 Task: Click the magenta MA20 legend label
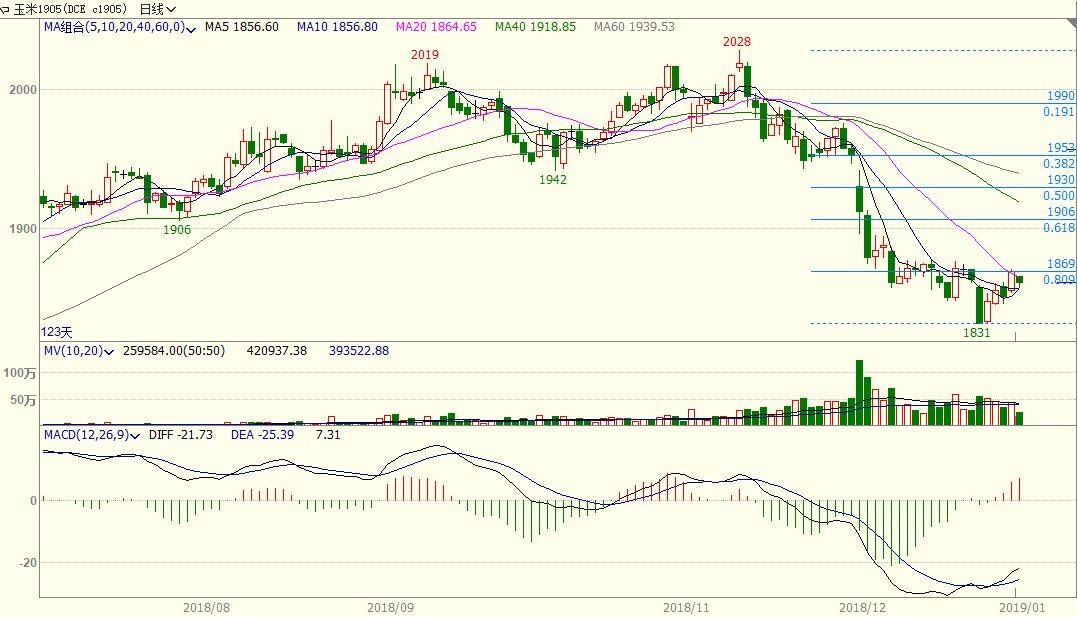click(x=436, y=27)
